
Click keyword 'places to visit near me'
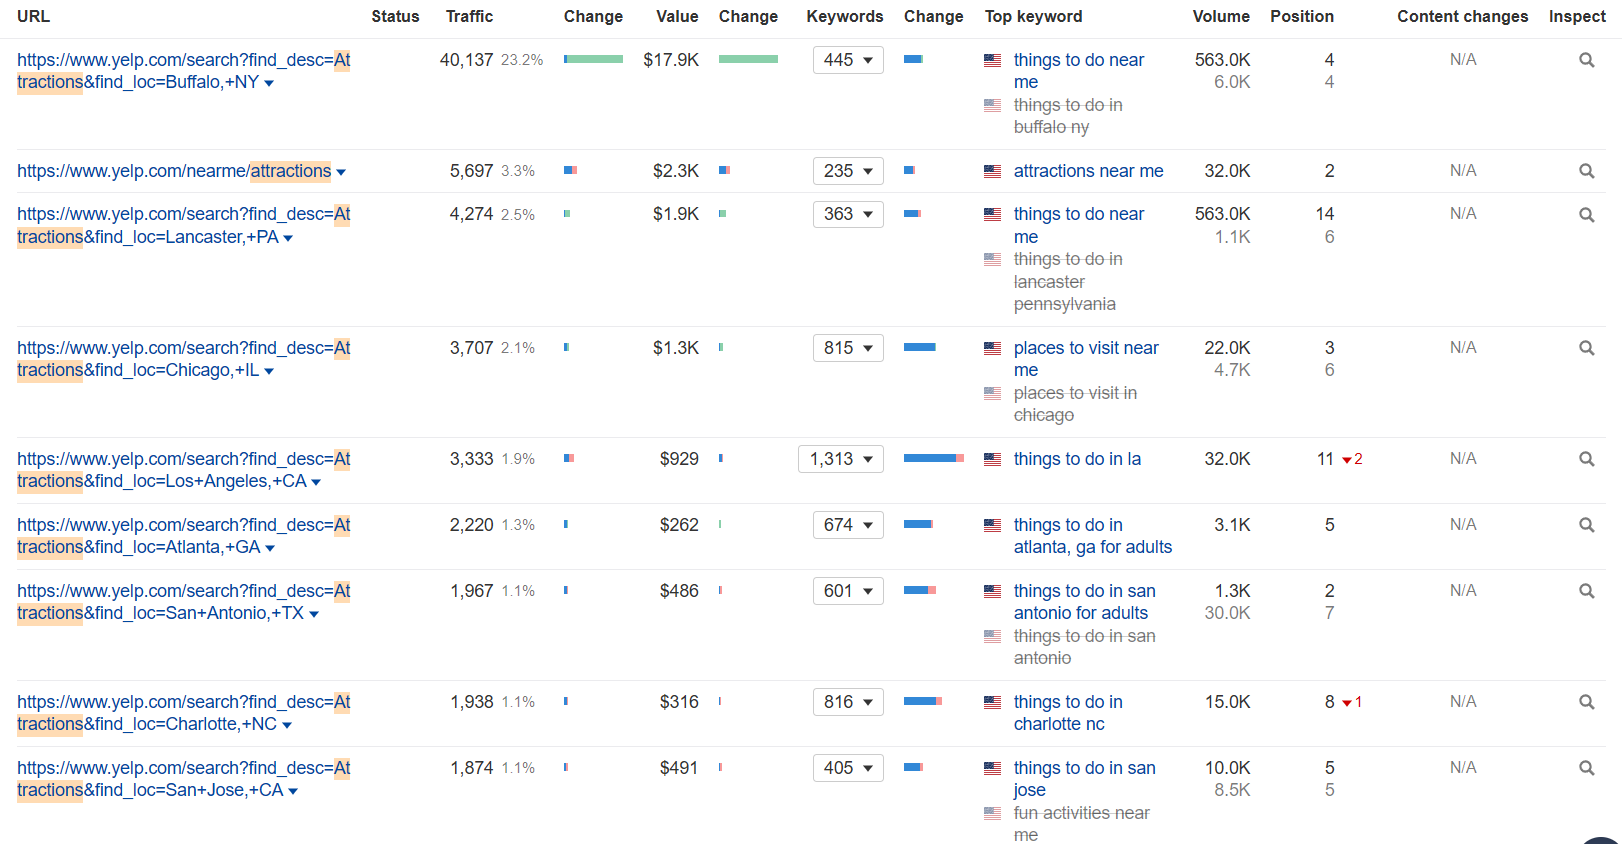1086,359
